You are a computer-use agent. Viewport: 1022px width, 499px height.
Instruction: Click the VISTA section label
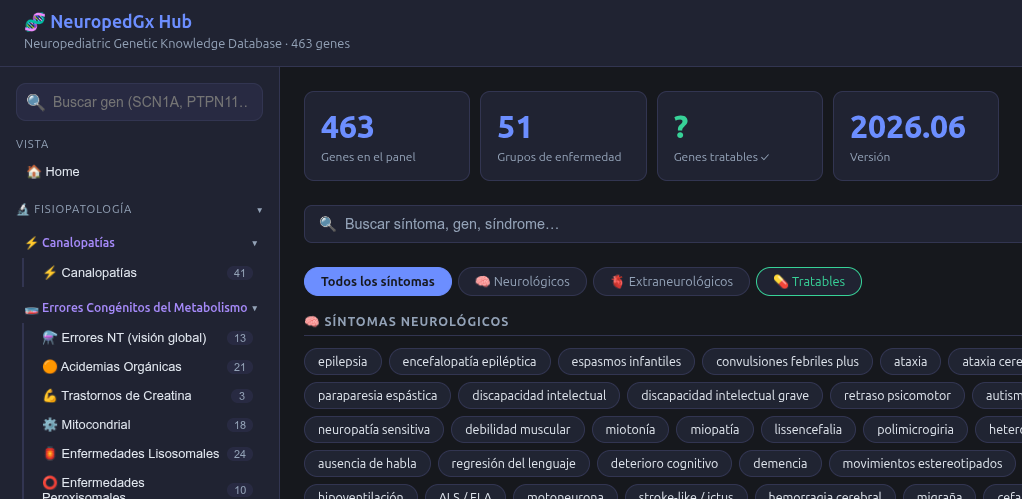pyautogui.click(x=33, y=144)
